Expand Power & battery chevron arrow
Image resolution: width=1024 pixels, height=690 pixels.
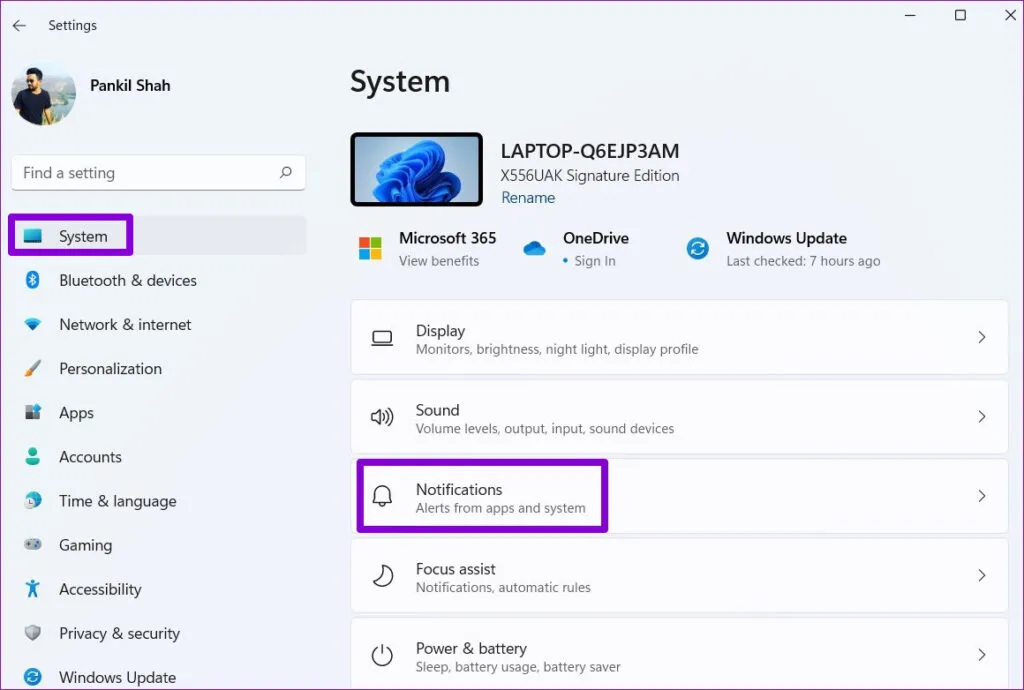point(981,655)
